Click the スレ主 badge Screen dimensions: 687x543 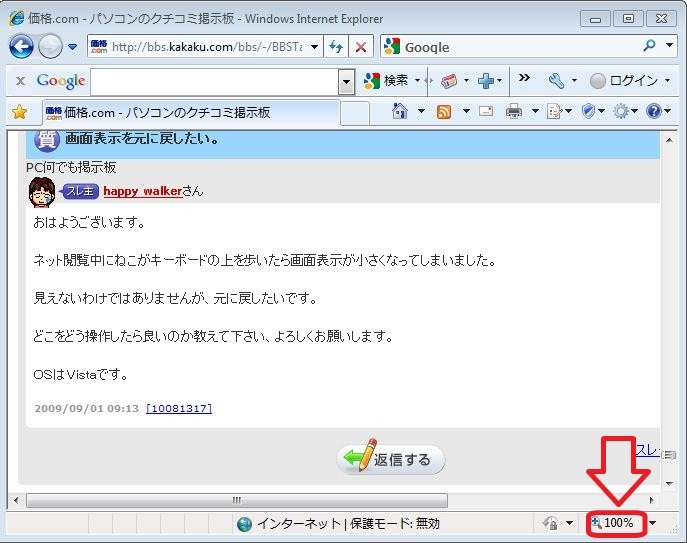(80, 191)
